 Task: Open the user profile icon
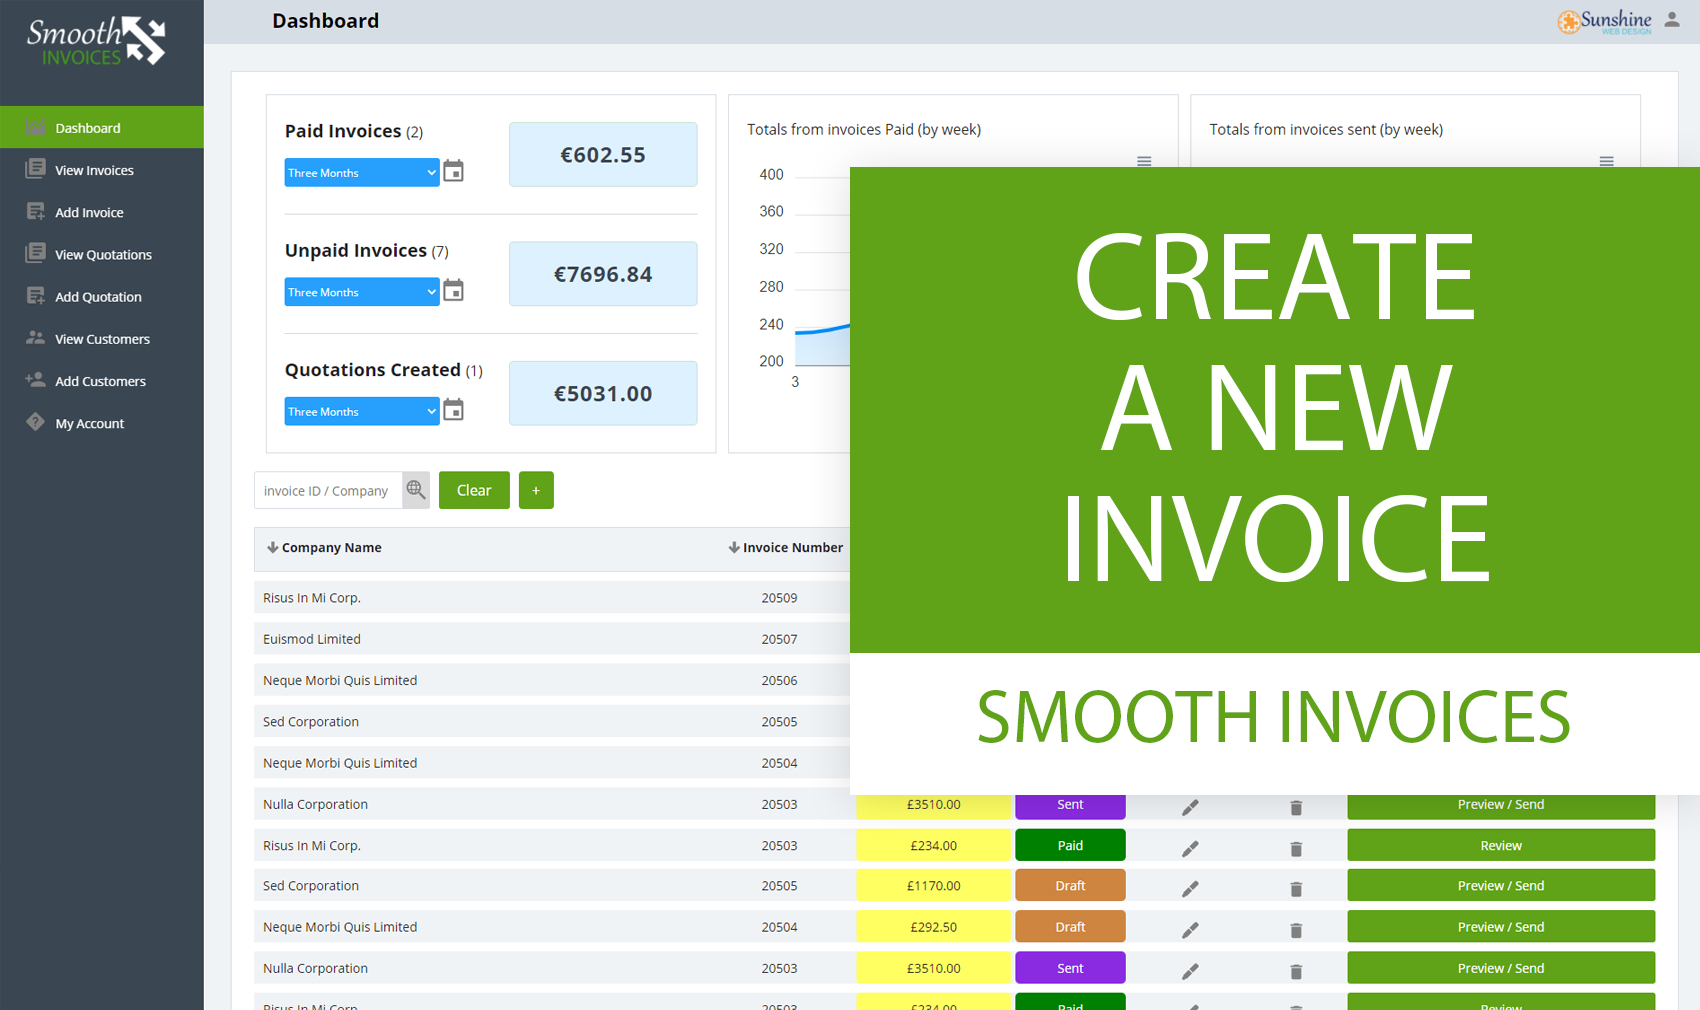1672,19
